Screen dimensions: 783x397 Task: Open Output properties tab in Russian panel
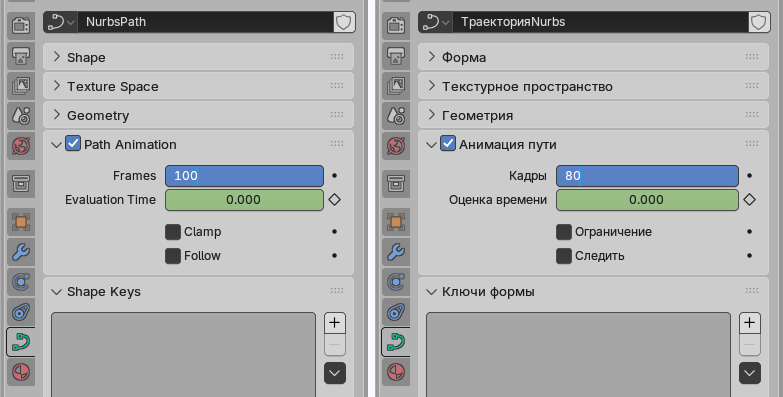[x=396, y=55]
